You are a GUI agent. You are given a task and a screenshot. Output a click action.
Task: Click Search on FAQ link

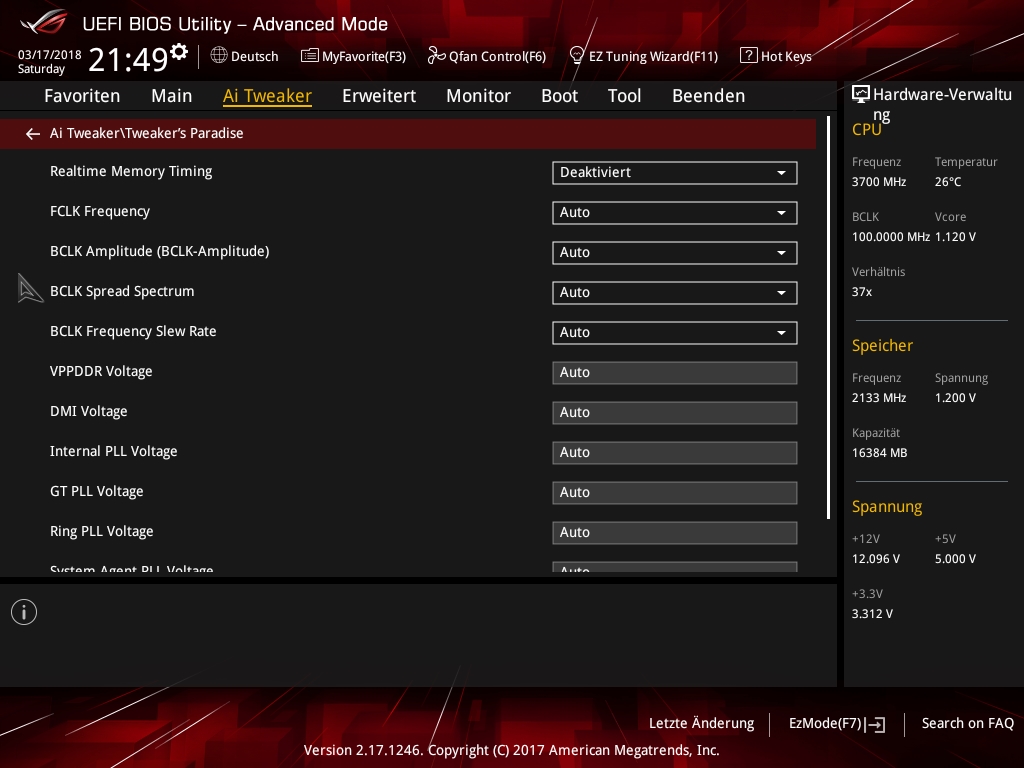click(x=967, y=724)
